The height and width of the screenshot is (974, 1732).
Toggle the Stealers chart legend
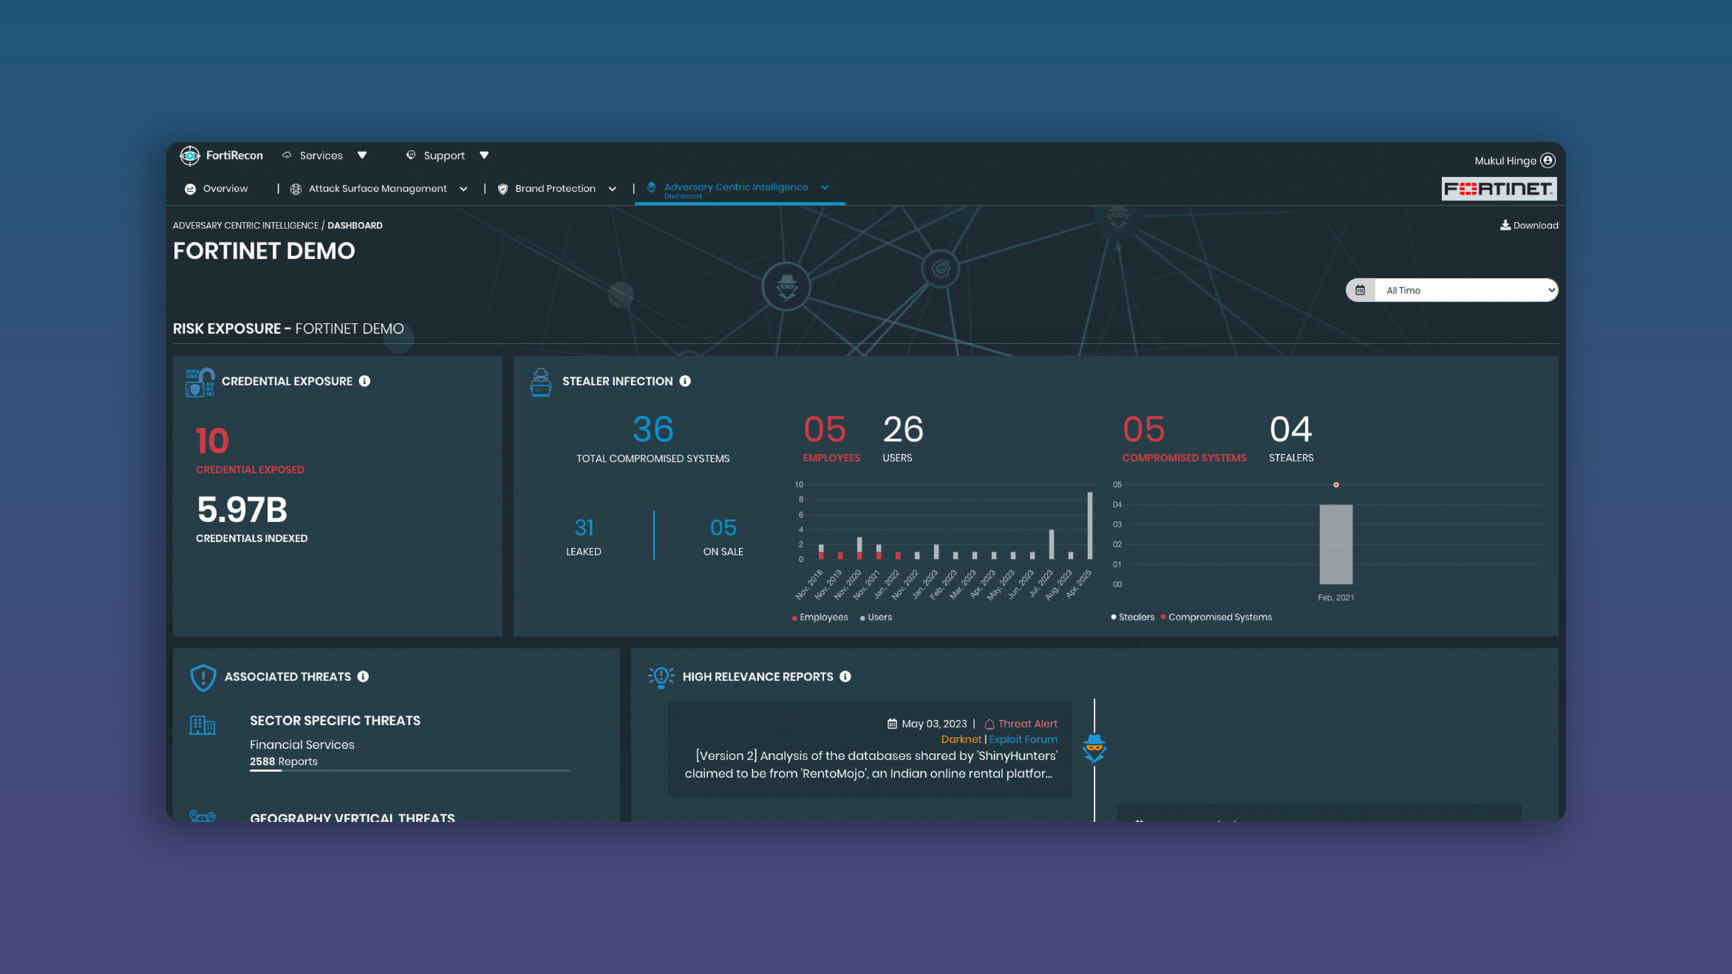click(x=1133, y=618)
